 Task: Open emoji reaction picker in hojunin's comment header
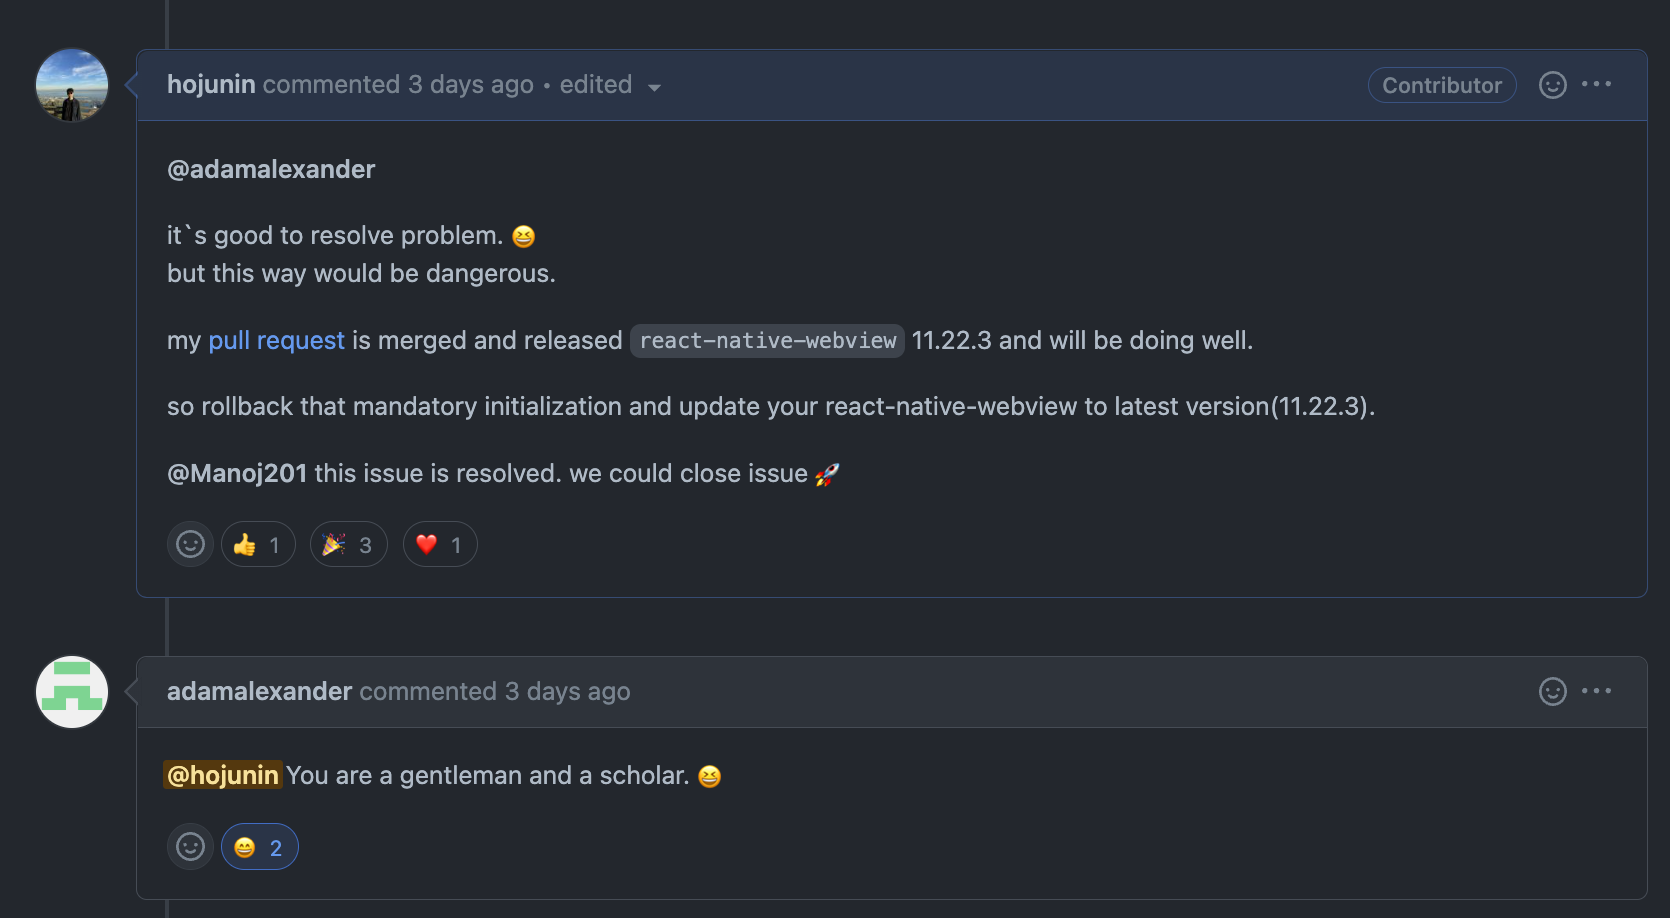(x=1552, y=85)
